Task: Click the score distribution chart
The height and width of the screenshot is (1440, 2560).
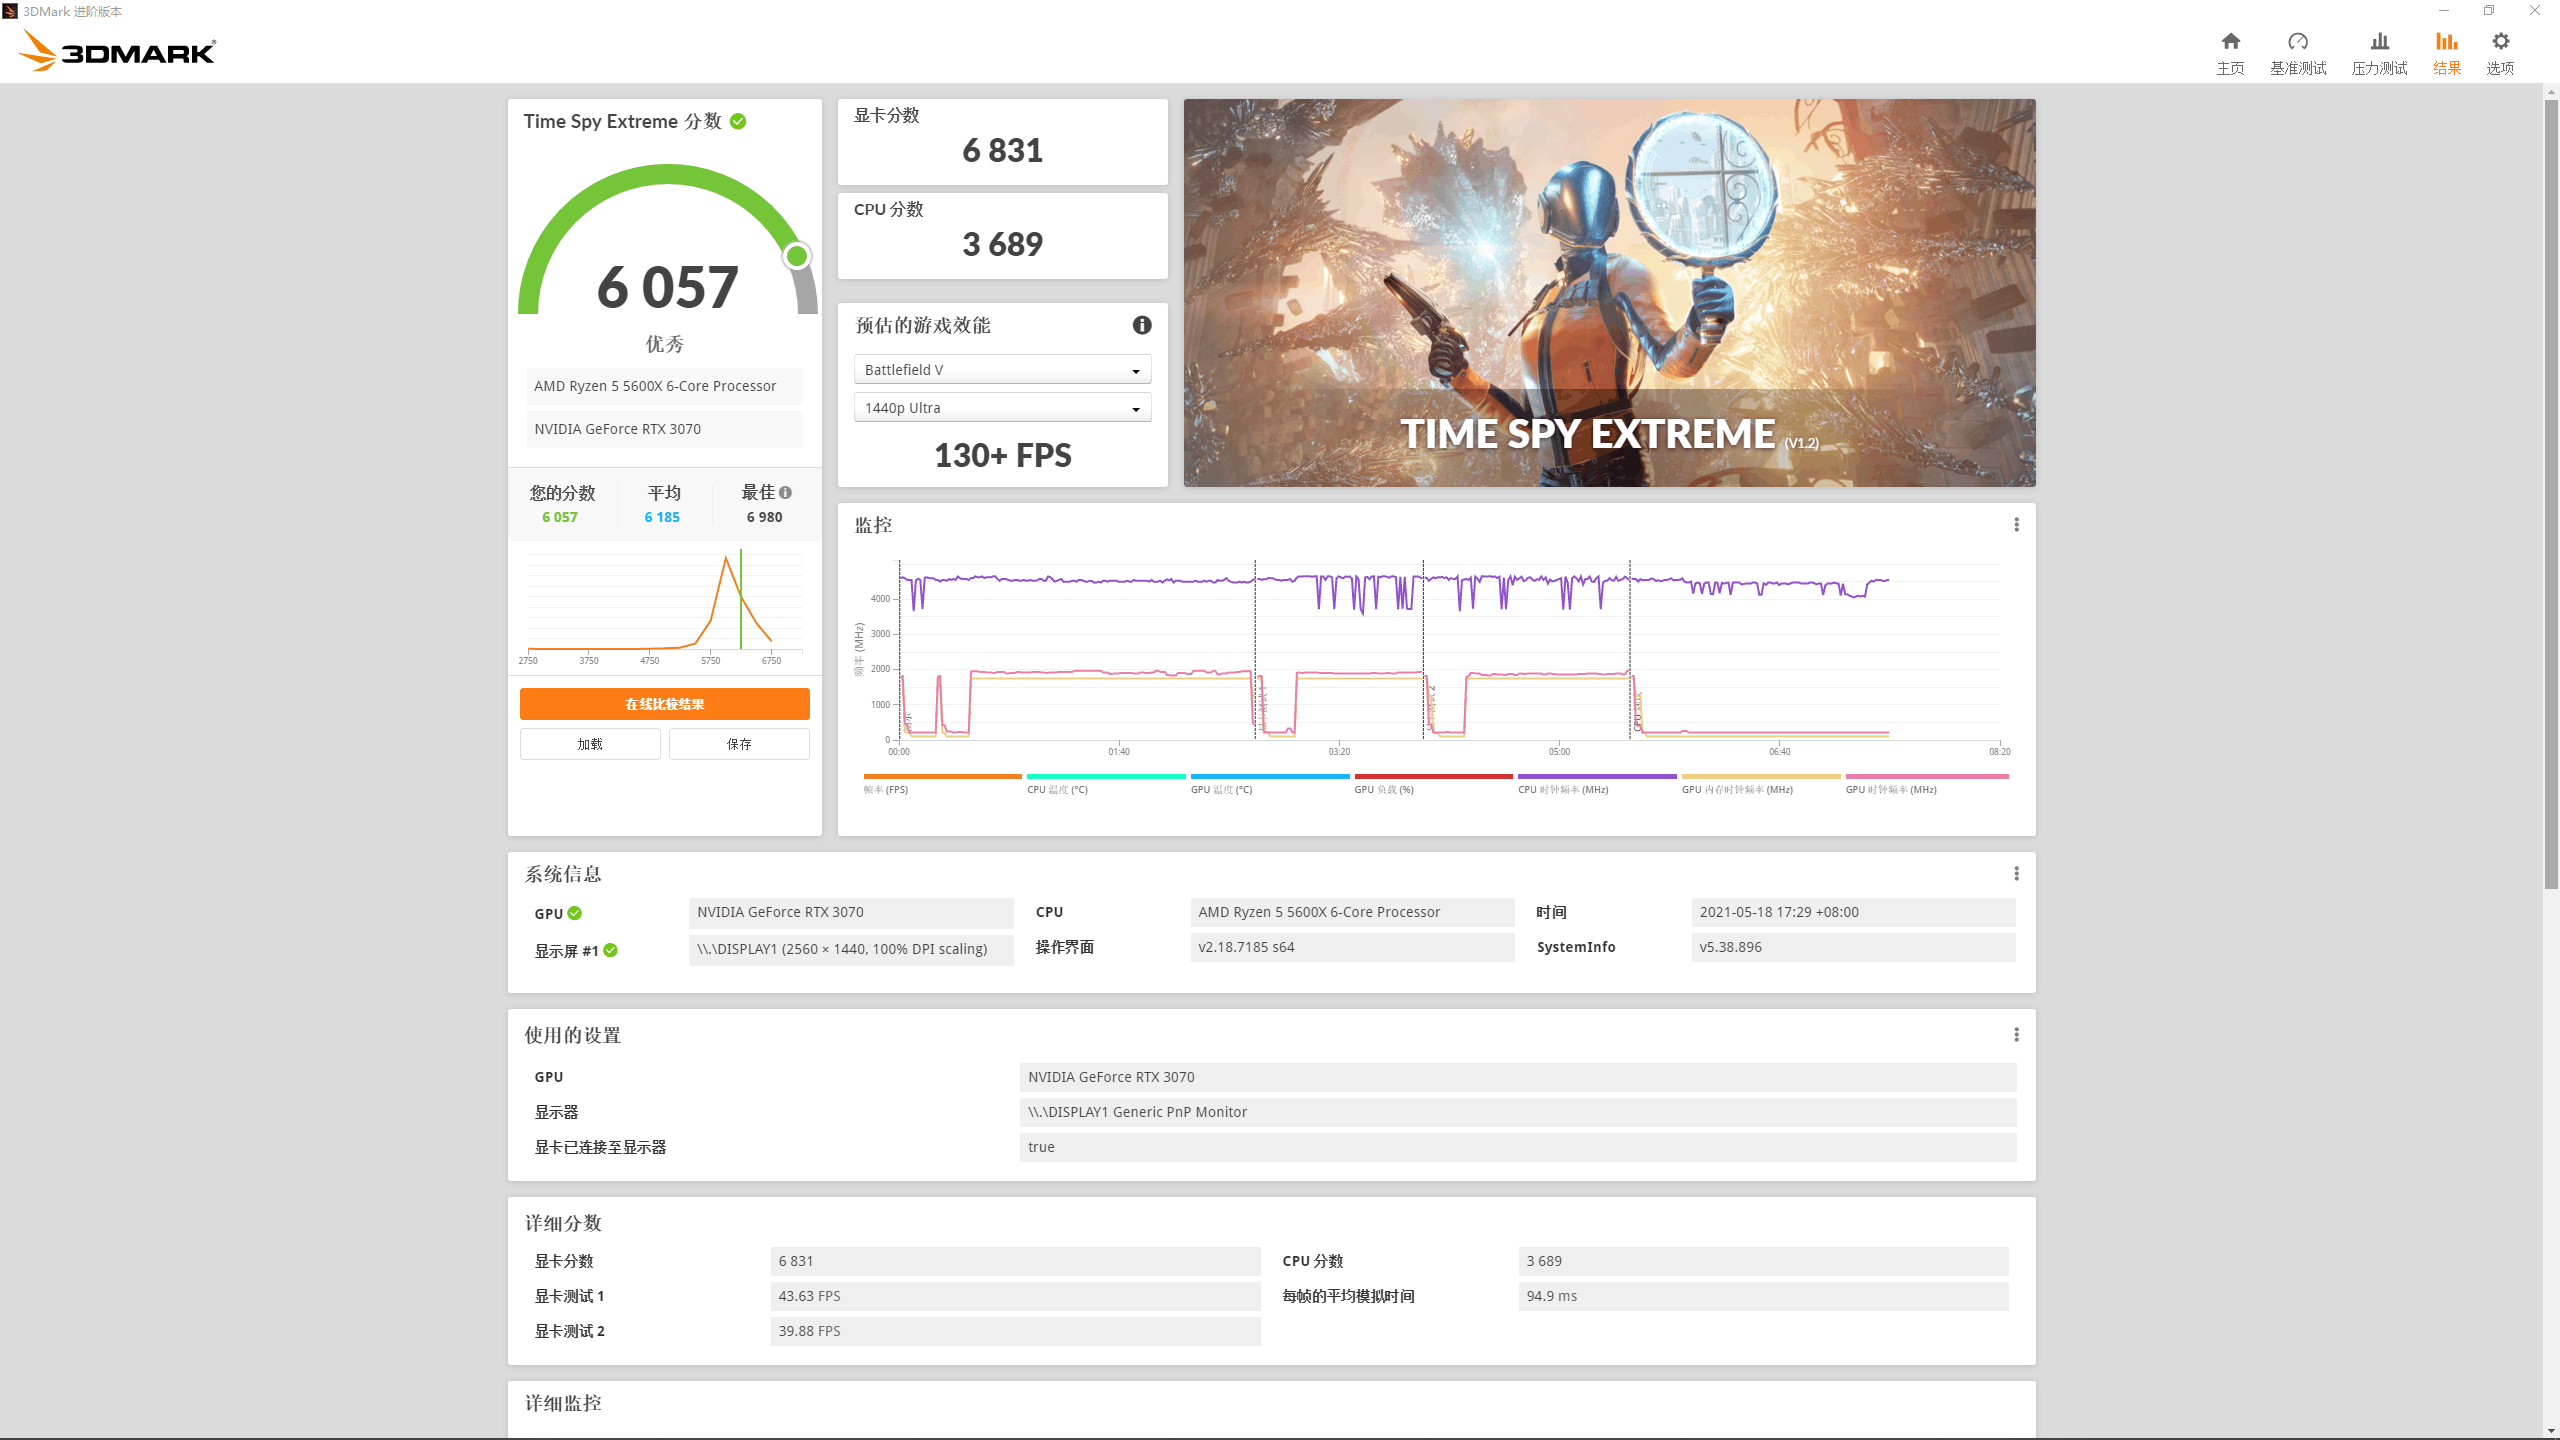Action: point(664,608)
